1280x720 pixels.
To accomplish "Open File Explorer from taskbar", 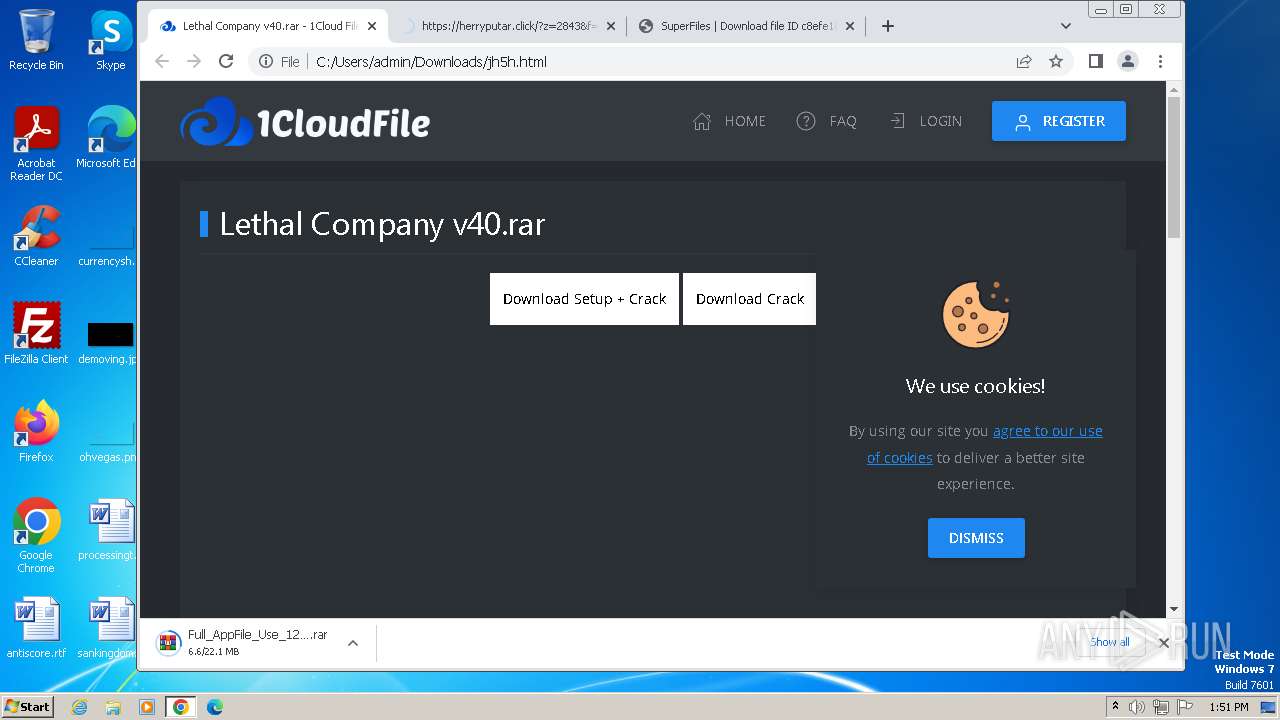I will 113,707.
